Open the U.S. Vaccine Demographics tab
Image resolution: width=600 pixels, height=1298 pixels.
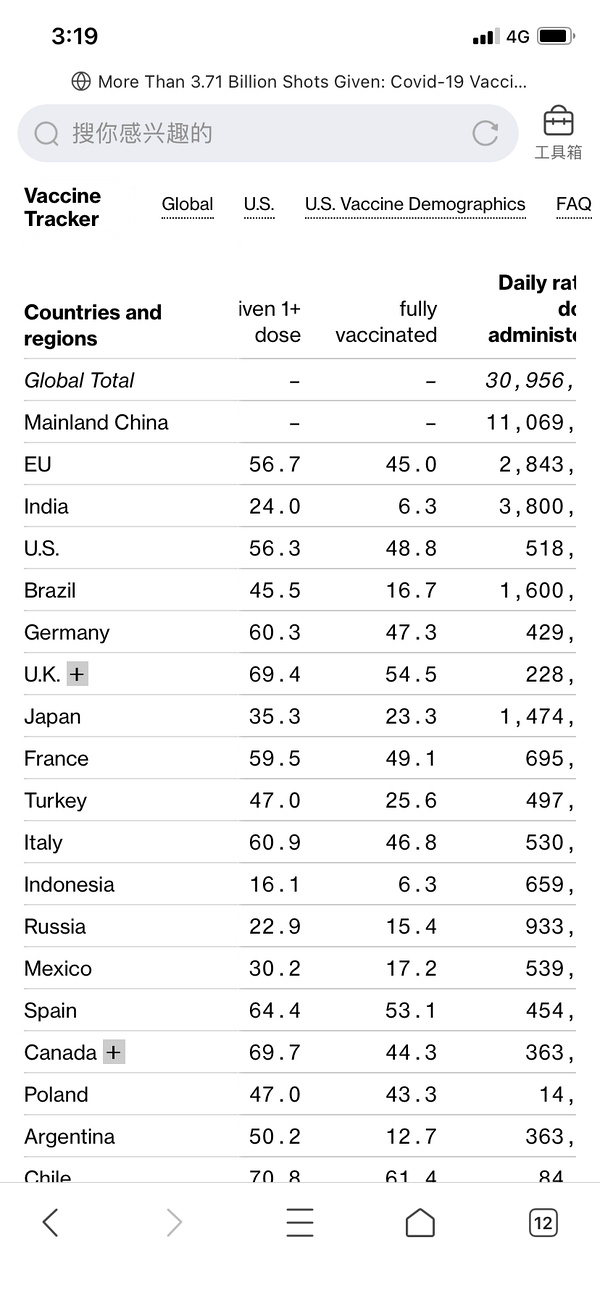point(415,204)
